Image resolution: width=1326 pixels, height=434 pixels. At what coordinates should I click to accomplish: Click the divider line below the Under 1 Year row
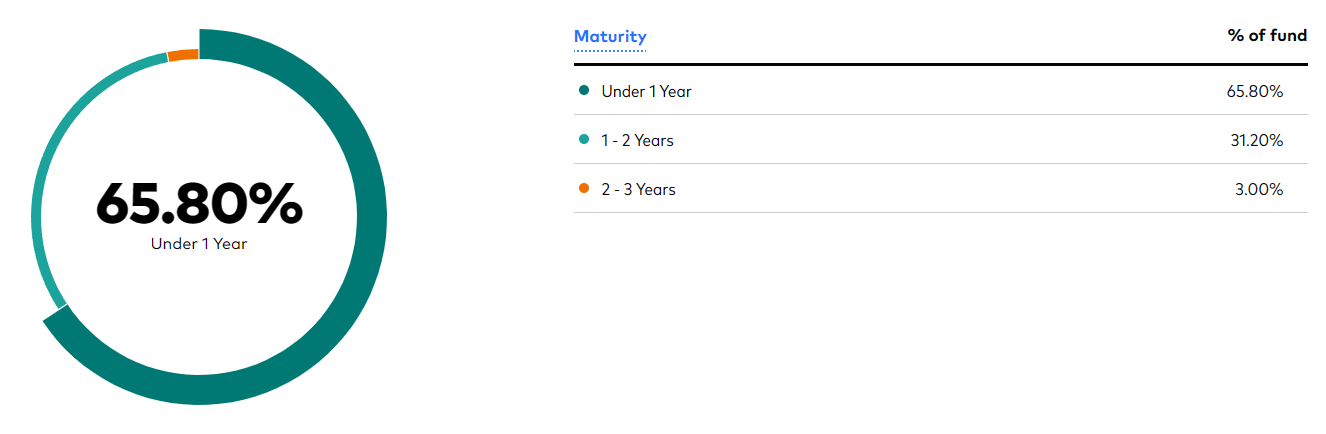(940, 115)
